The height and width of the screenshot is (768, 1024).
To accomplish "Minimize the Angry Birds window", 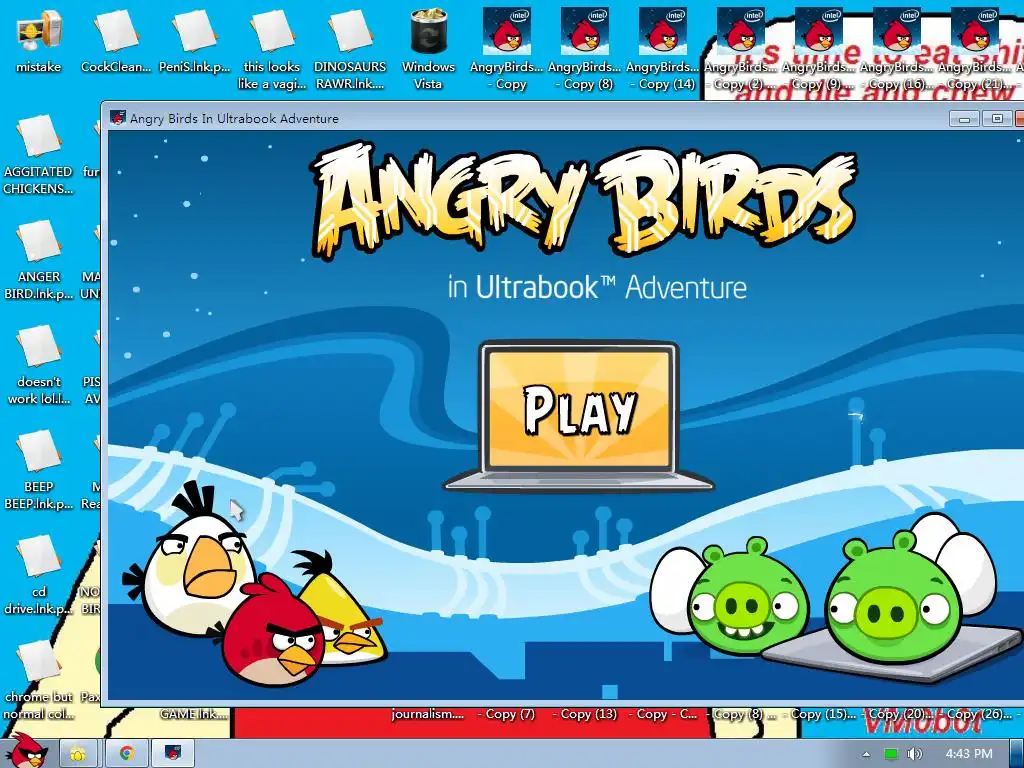I will 965,119.
